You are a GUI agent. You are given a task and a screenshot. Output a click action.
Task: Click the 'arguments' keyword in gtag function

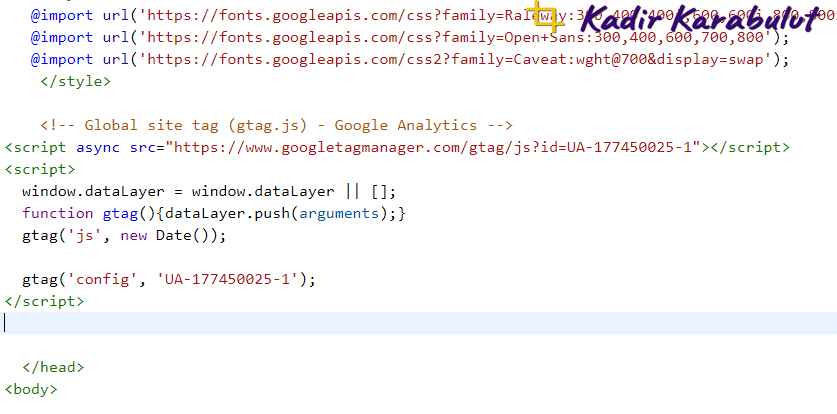(x=339, y=213)
